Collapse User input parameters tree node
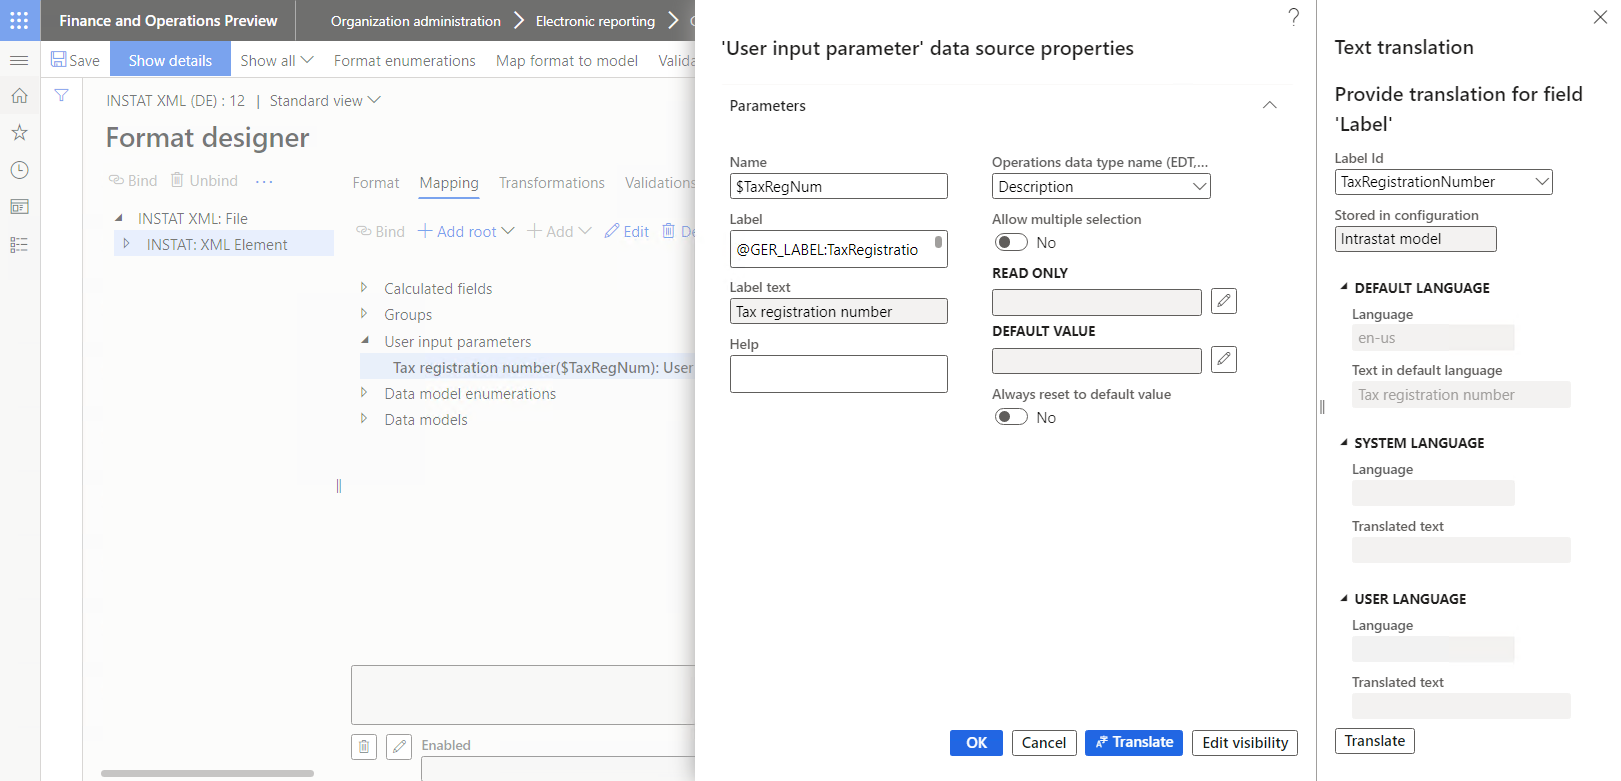 click(x=365, y=341)
